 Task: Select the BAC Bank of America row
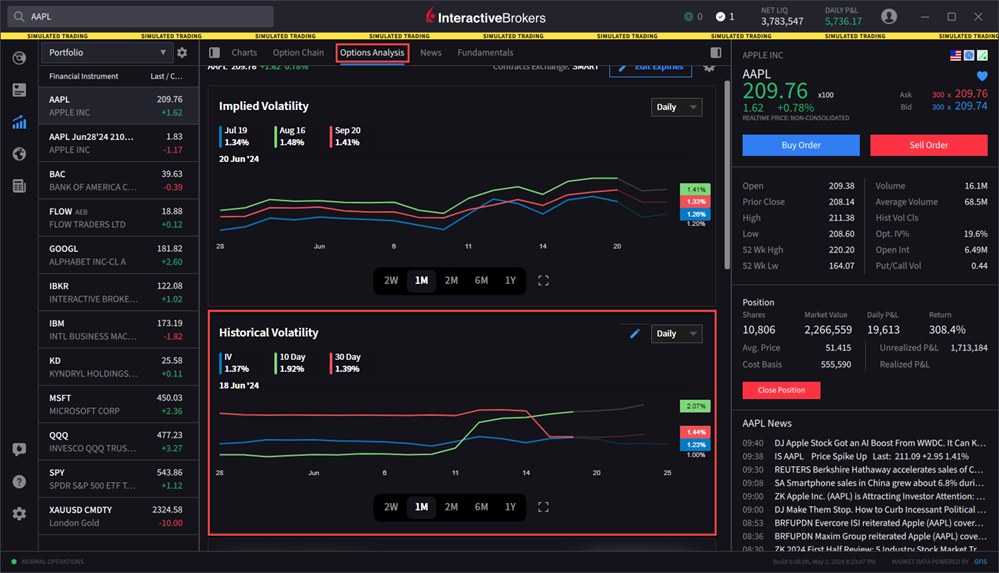point(119,180)
